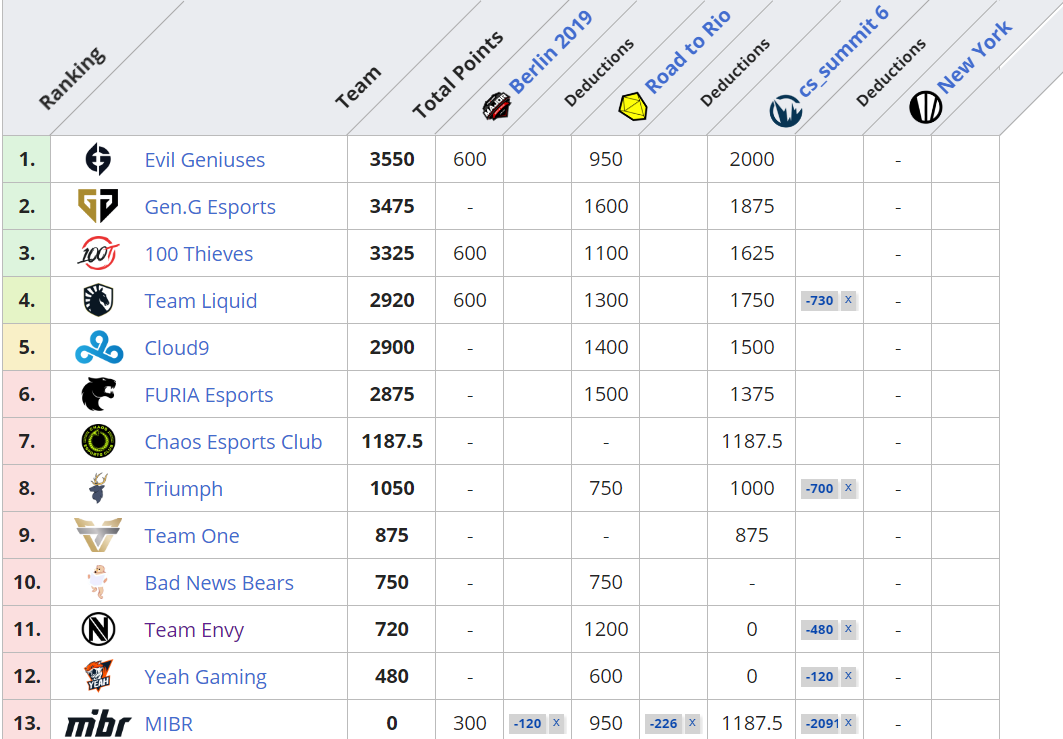Click the Gen.G Esports team logo
The height and width of the screenshot is (739, 1063).
(98, 206)
